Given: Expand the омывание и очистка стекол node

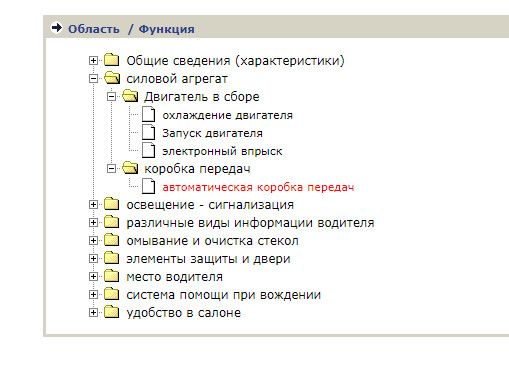Looking at the screenshot, I should (94, 241).
